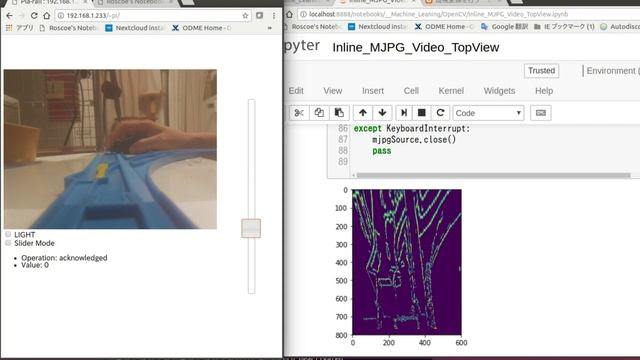The height and width of the screenshot is (360, 640).
Task: Reload the 192.168.1.233 page
Action: tap(34, 16)
